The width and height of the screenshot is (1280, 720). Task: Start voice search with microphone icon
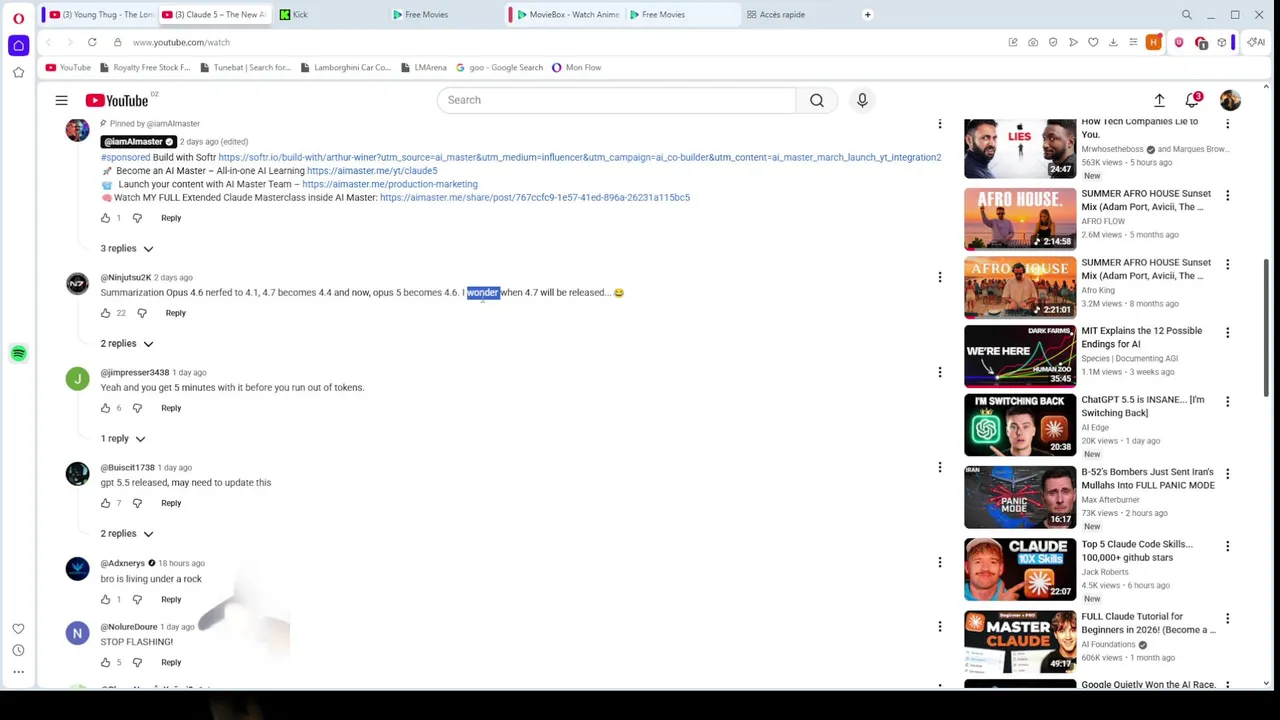click(862, 100)
